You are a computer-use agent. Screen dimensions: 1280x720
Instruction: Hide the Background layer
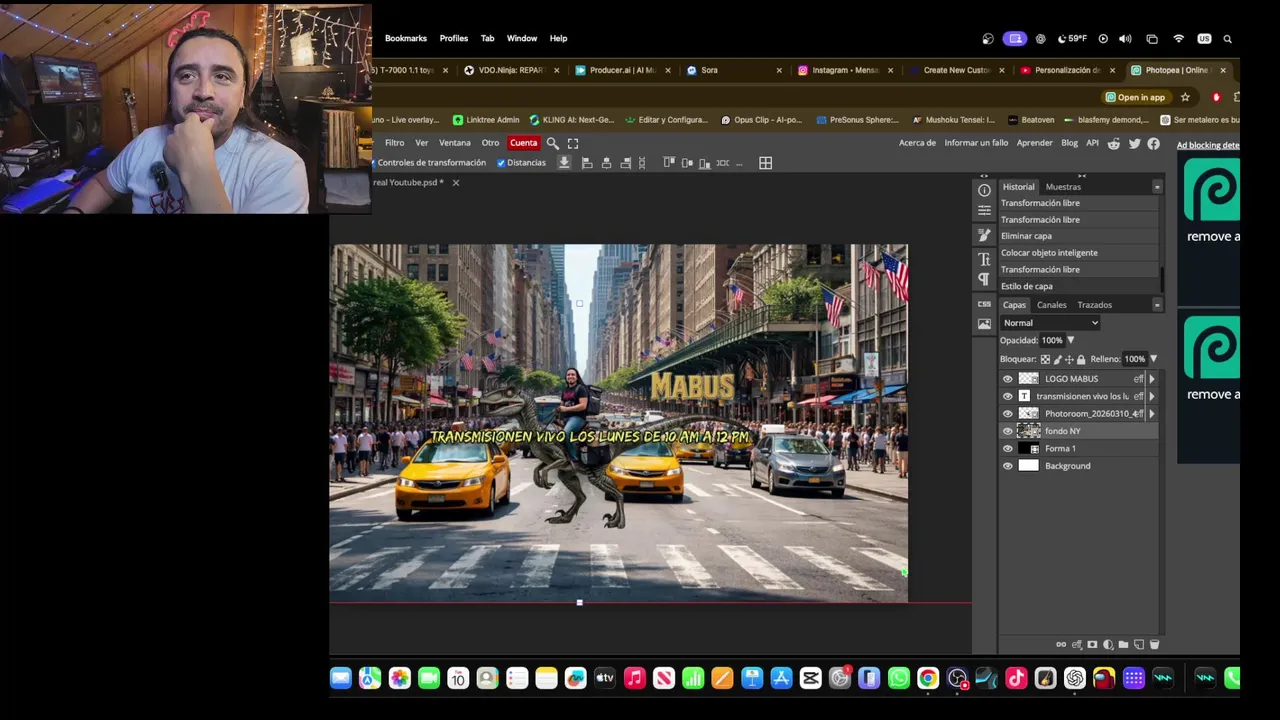1007,466
